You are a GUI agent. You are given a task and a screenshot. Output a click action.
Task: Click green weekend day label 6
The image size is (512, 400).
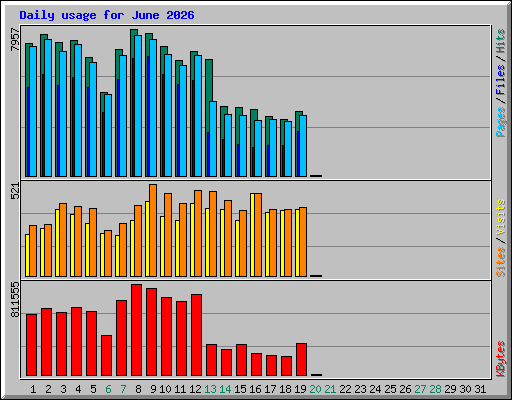(x=108, y=389)
